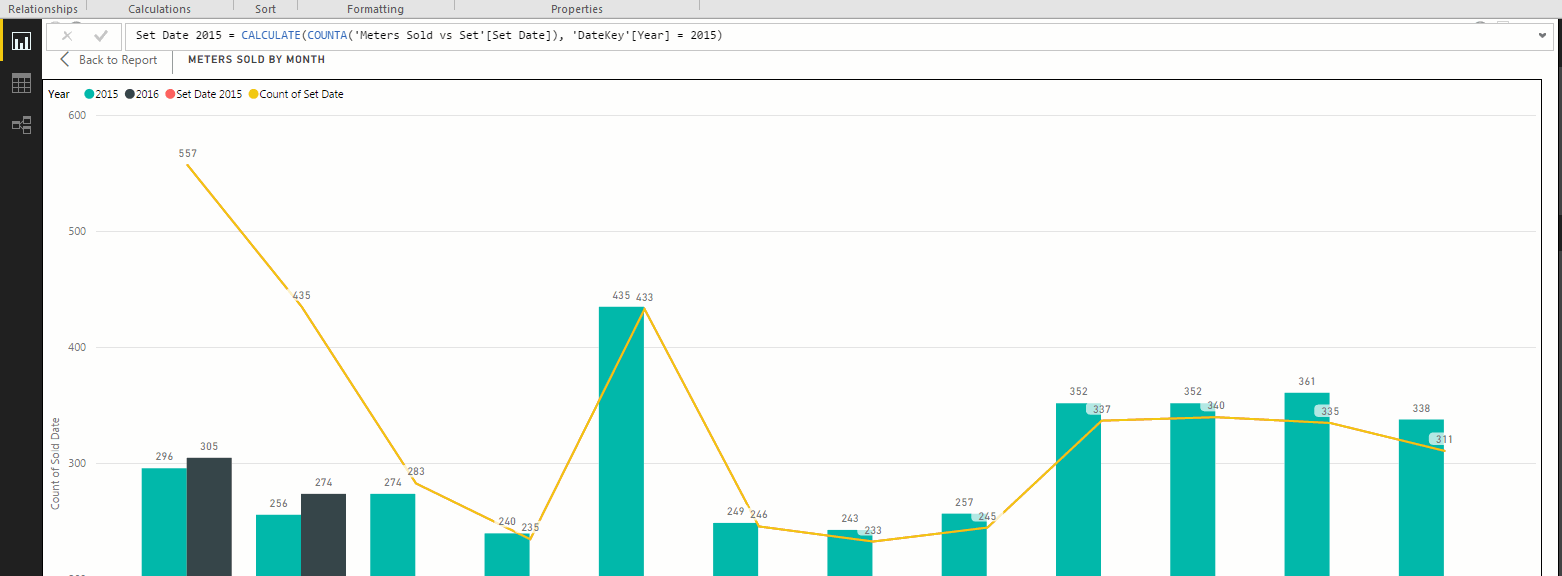Select the Sort ribbon group label
Image resolution: width=1562 pixels, height=576 pixels.
pos(265,9)
